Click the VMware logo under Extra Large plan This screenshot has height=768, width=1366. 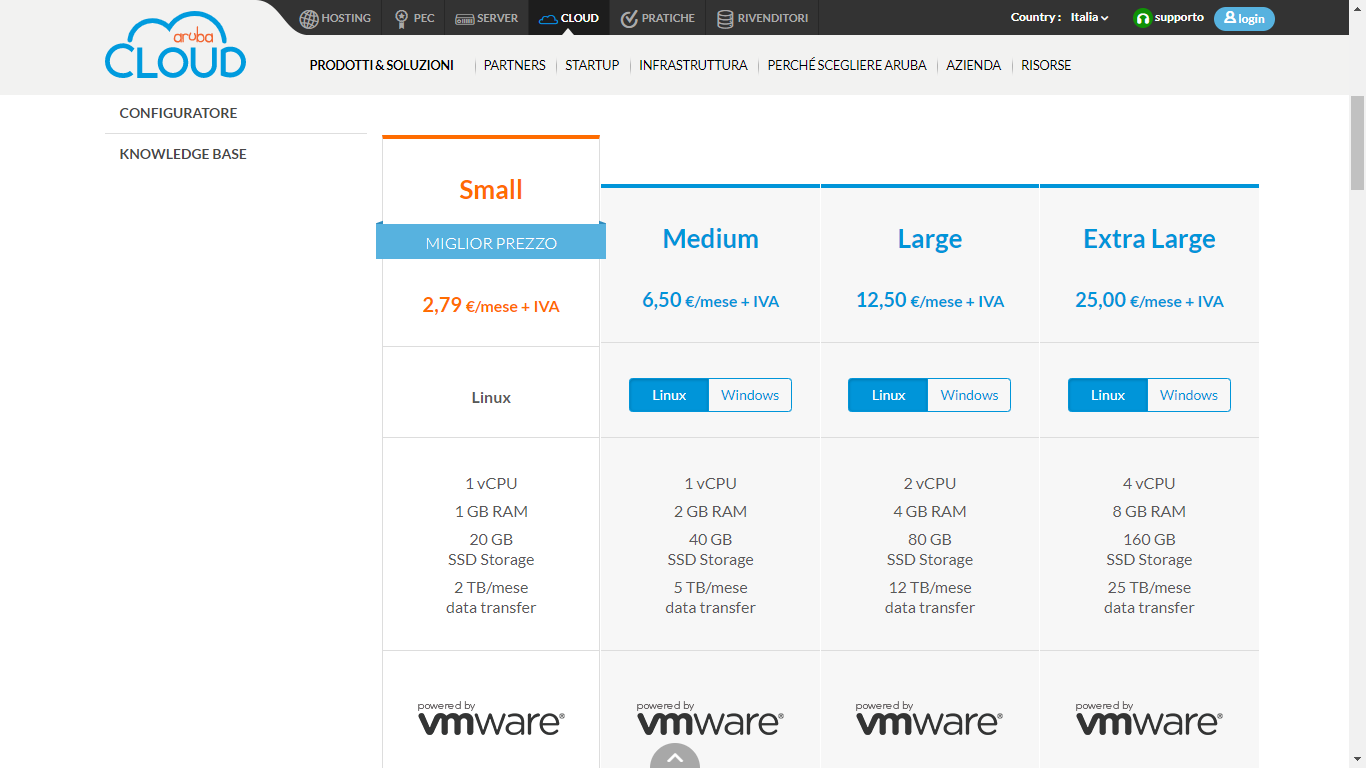pos(1149,718)
